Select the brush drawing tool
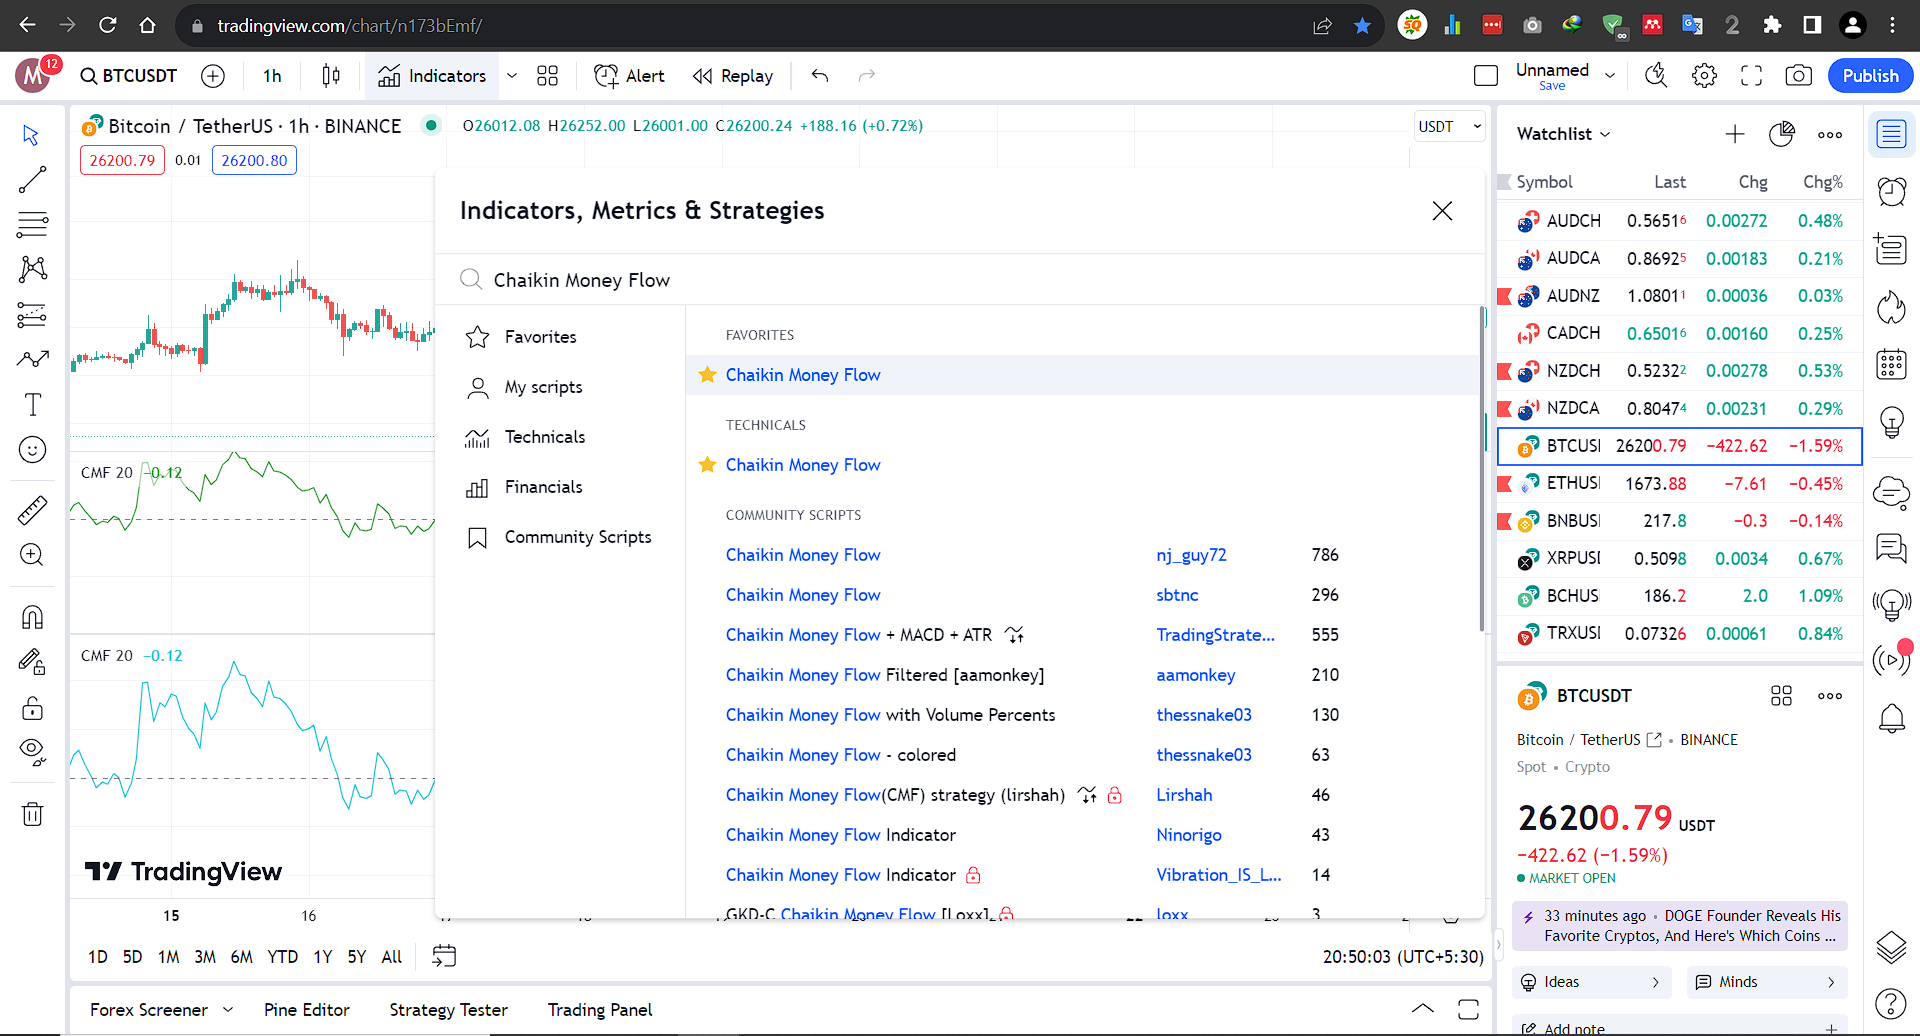The height and width of the screenshot is (1036, 1920). tap(32, 359)
